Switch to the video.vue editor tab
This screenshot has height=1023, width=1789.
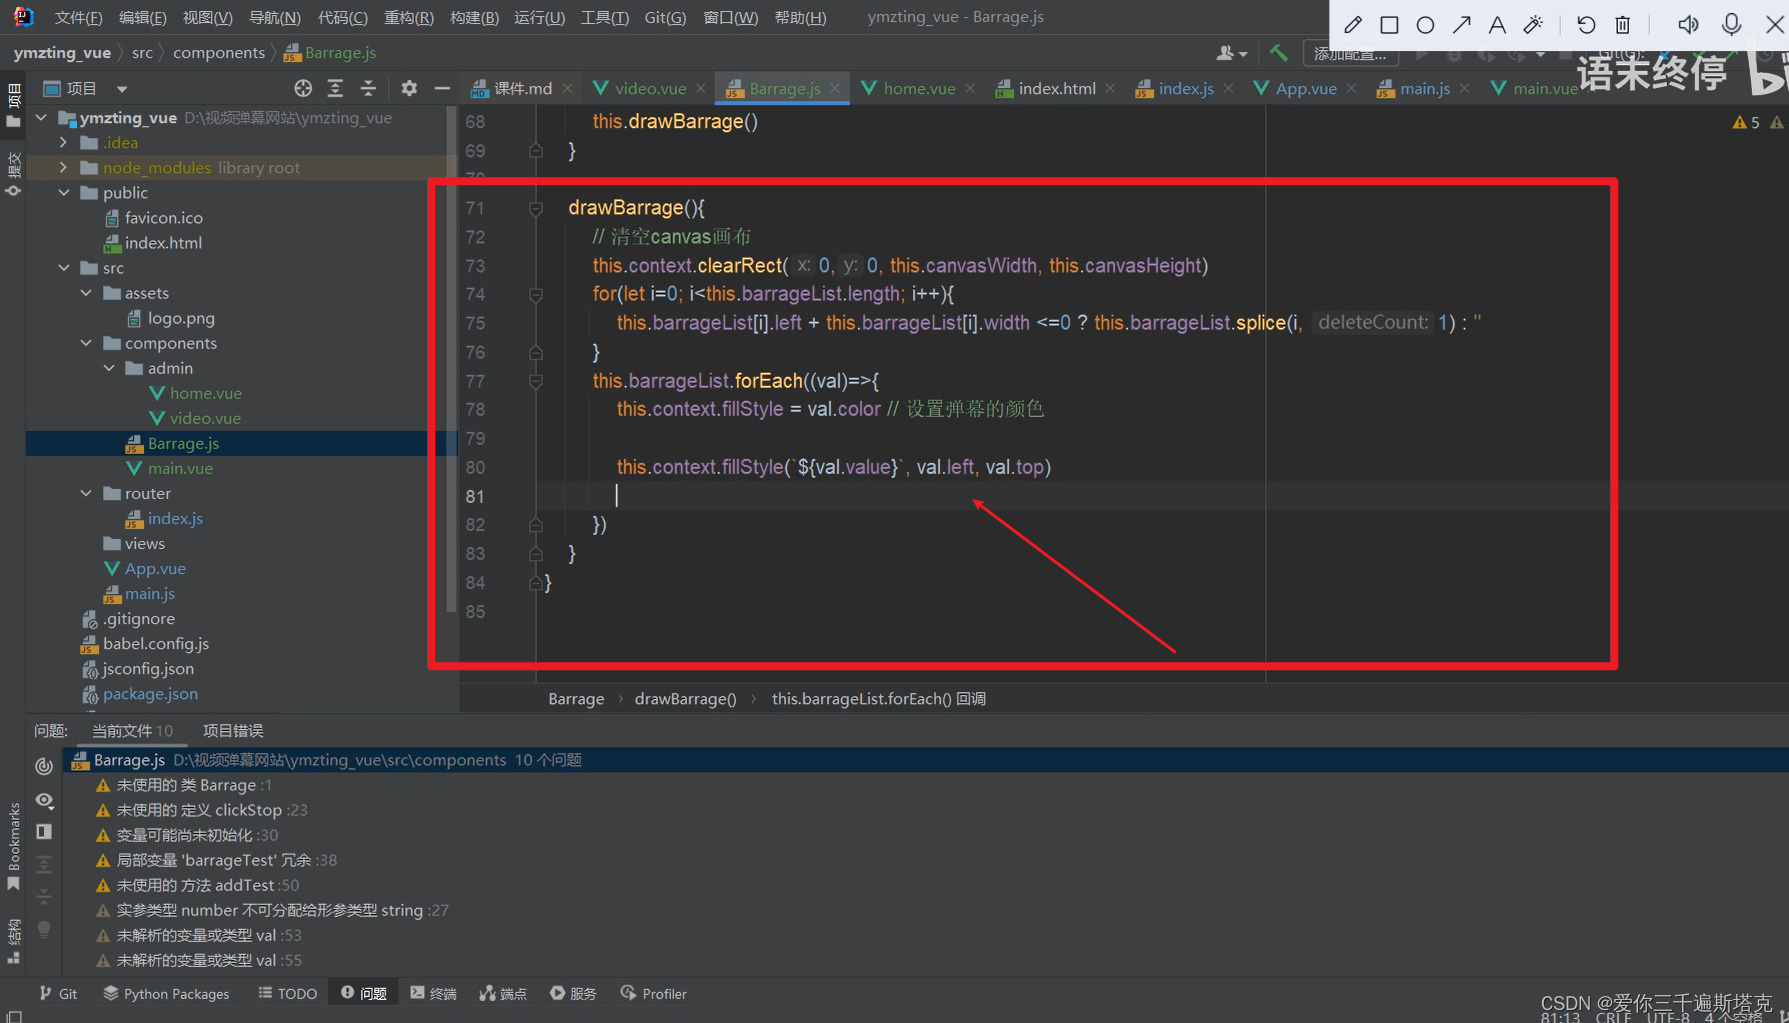click(649, 88)
